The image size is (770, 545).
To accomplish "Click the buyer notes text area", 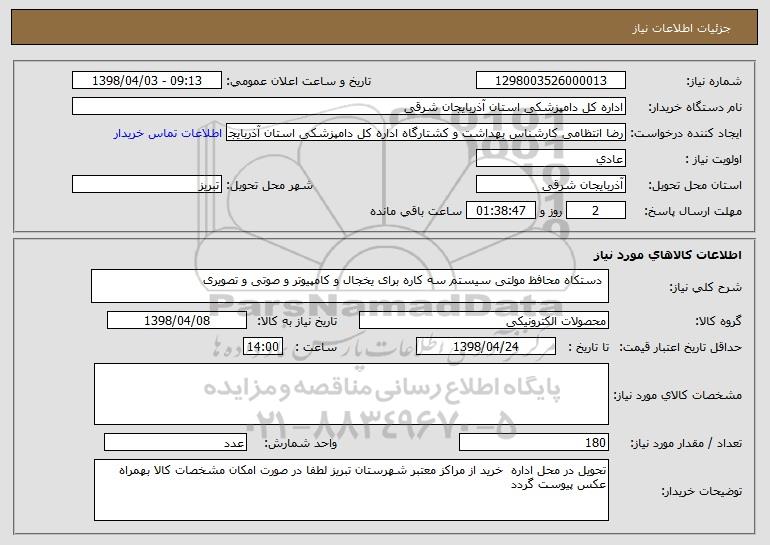I will point(351,490).
